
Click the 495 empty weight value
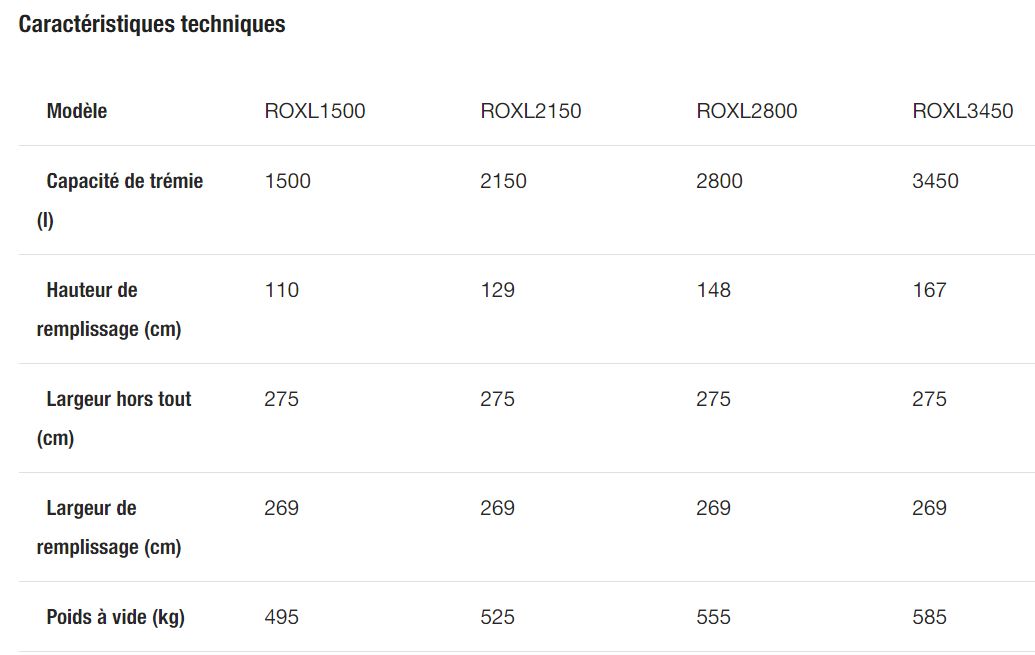(x=282, y=617)
